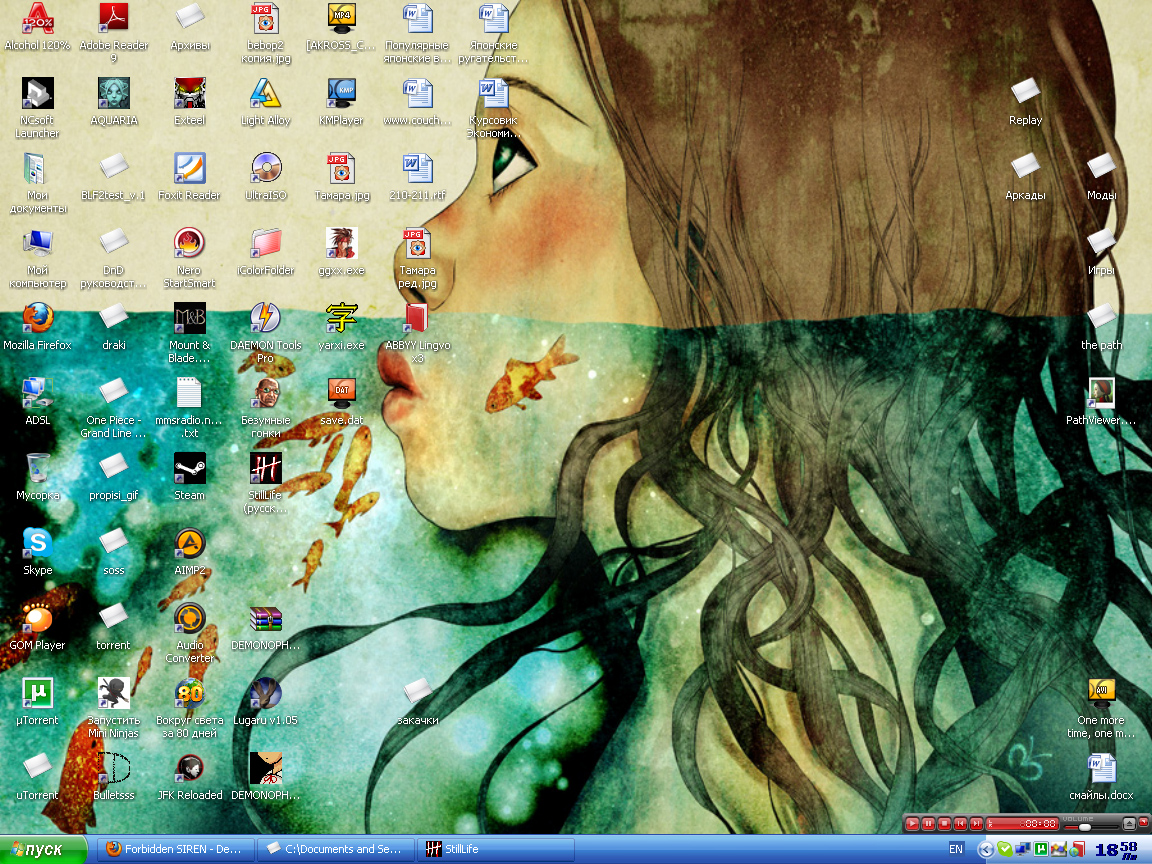Select the Курсовик Экономи... Word document
The image size is (1152, 864).
pos(494,108)
